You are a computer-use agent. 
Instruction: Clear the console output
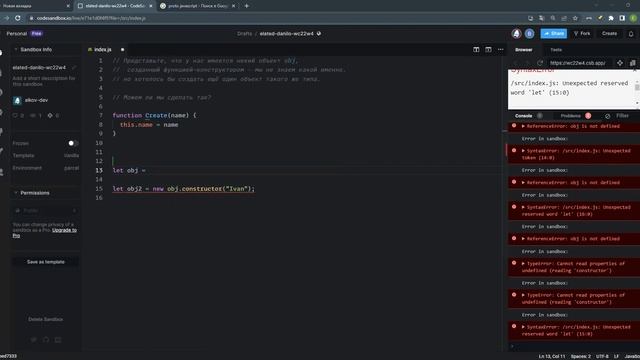coord(607,116)
